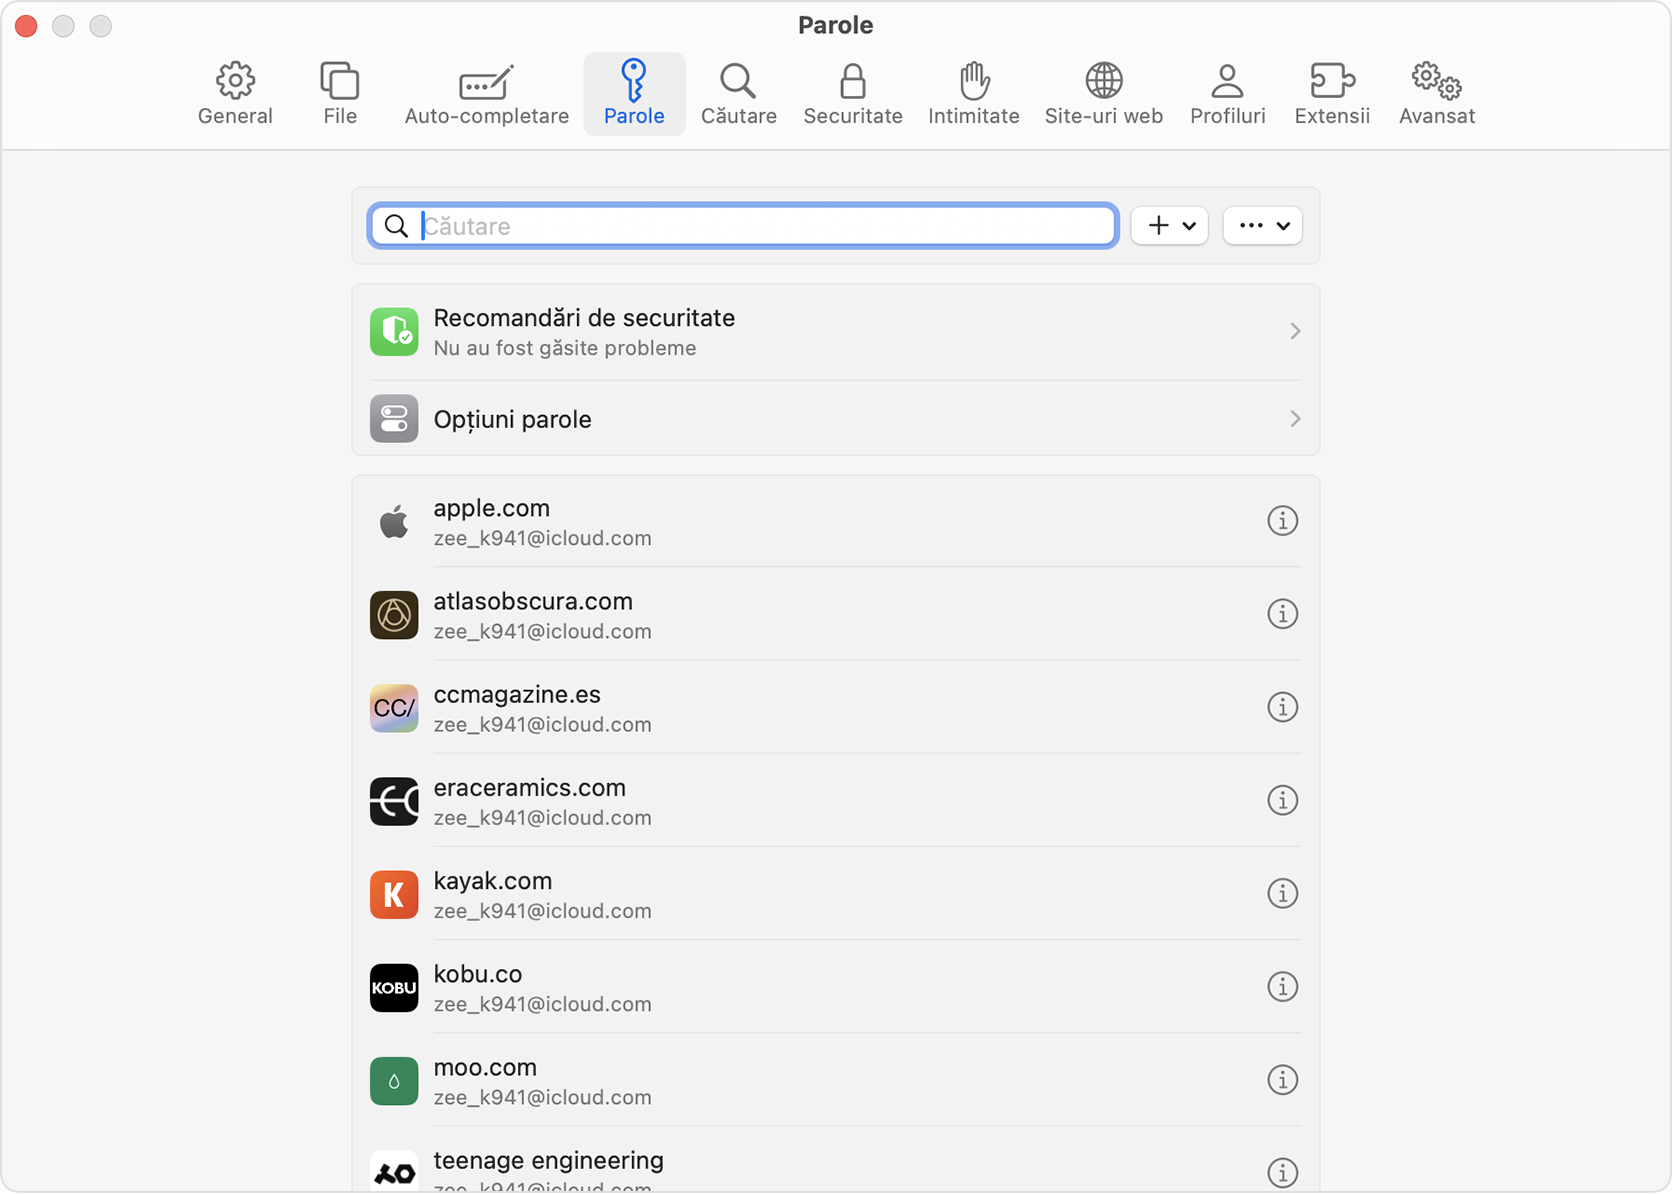This screenshot has height=1194, width=1672.
Task: Open the Auto-completare tab
Action: click(x=487, y=94)
